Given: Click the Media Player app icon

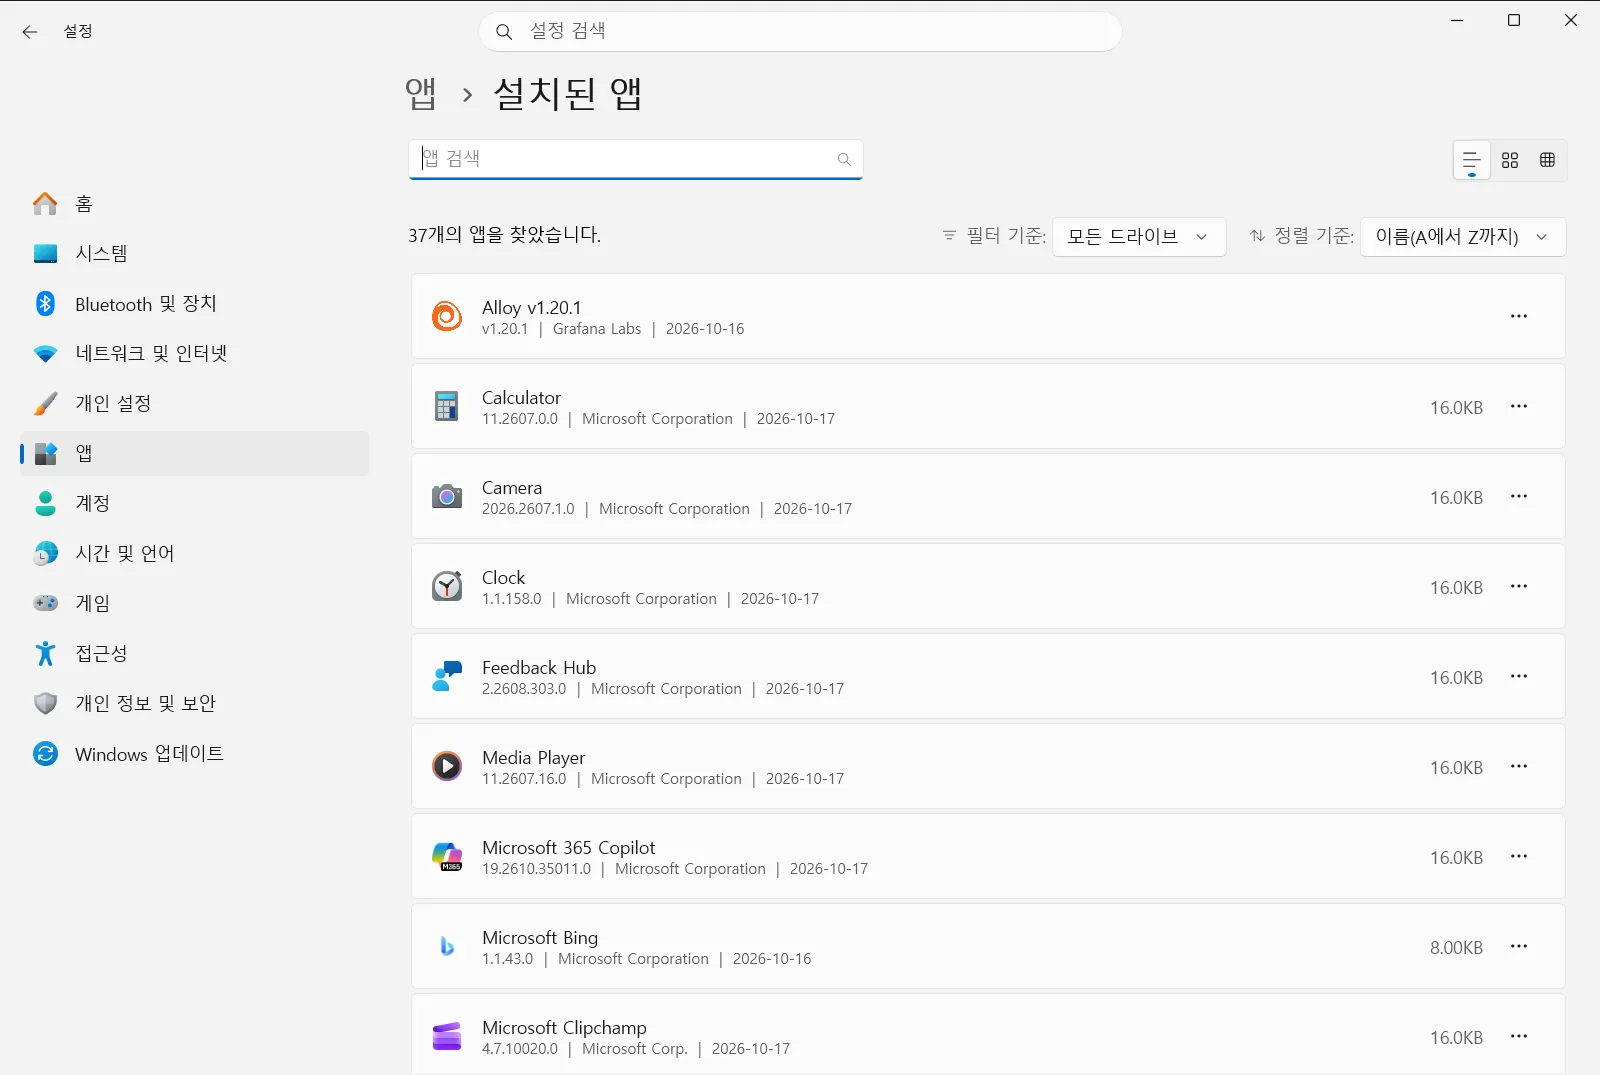Looking at the screenshot, I should tap(447, 766).
